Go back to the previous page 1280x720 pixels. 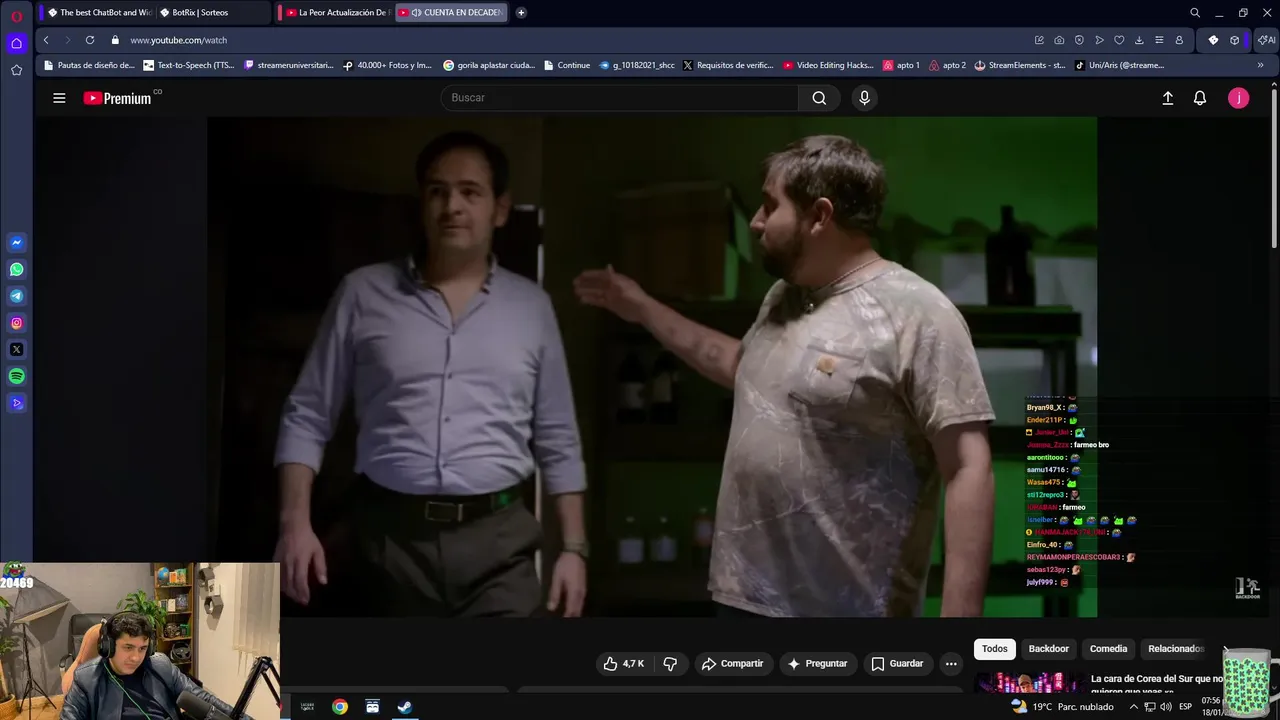[x=46, y=40]
